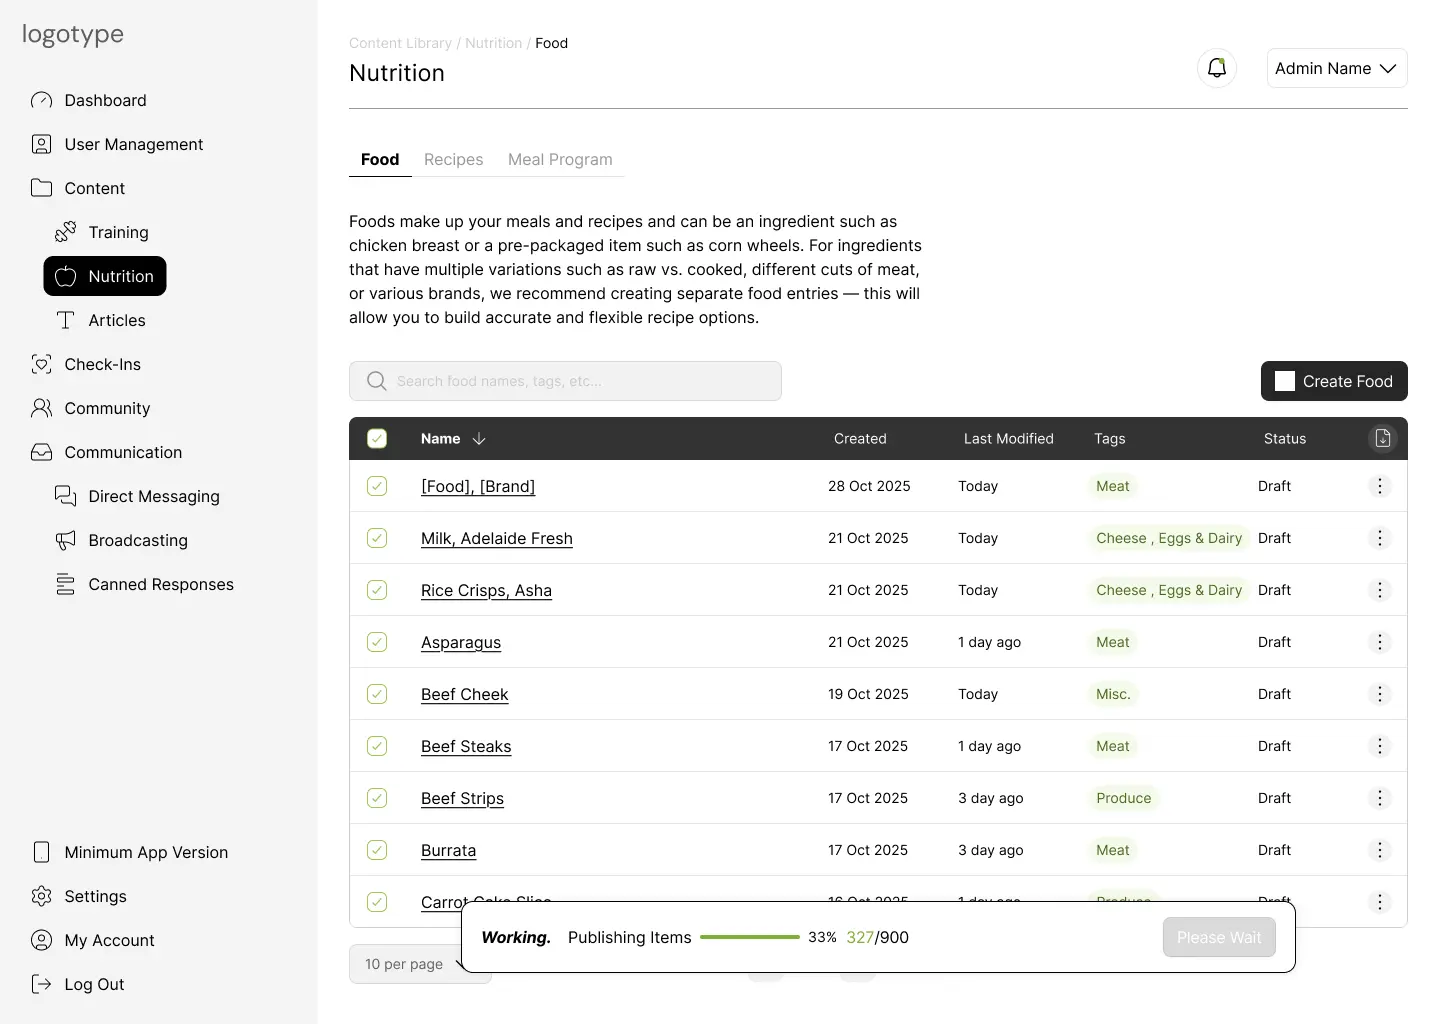Image resolution: width=1440 pixels, height=1024 pixels.
Task: Switch to the Recipes tab
Action: [x=453, y=159]
